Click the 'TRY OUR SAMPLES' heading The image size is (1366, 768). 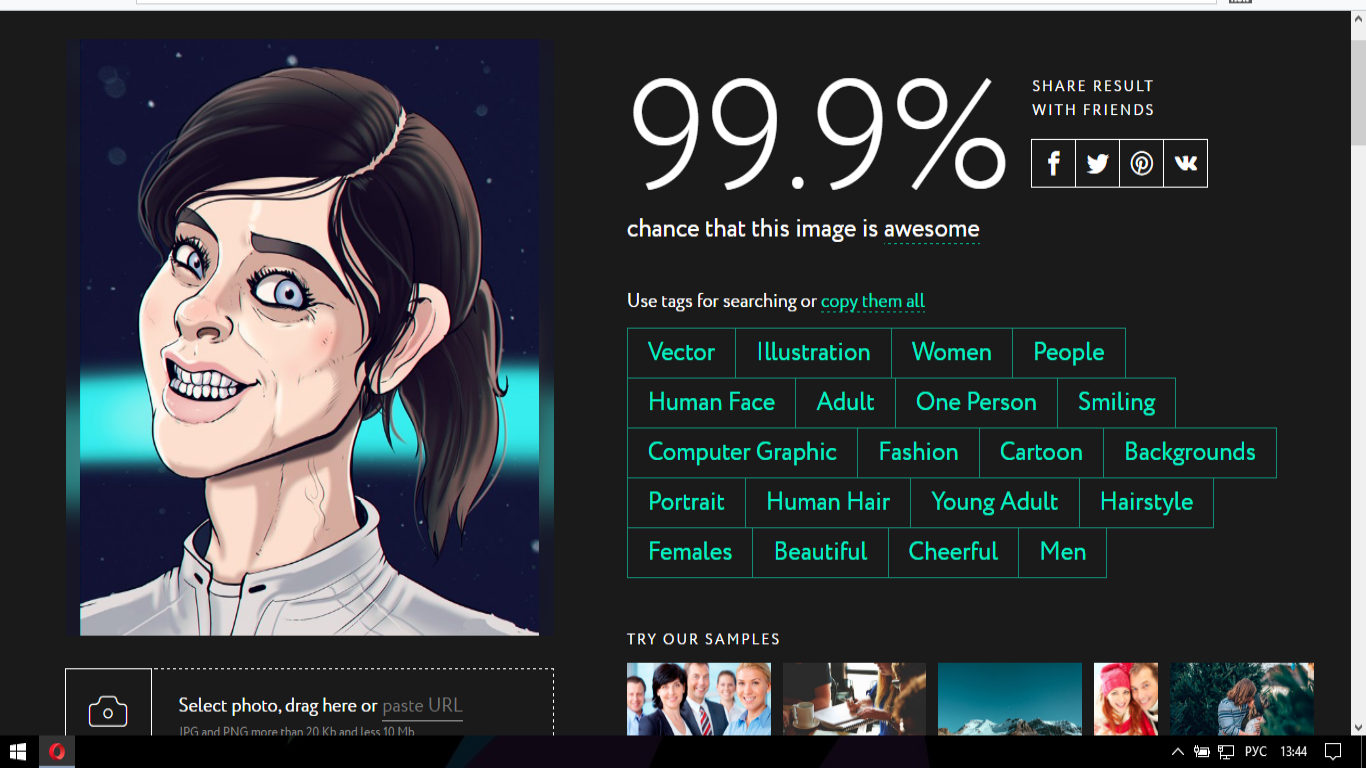704,640
